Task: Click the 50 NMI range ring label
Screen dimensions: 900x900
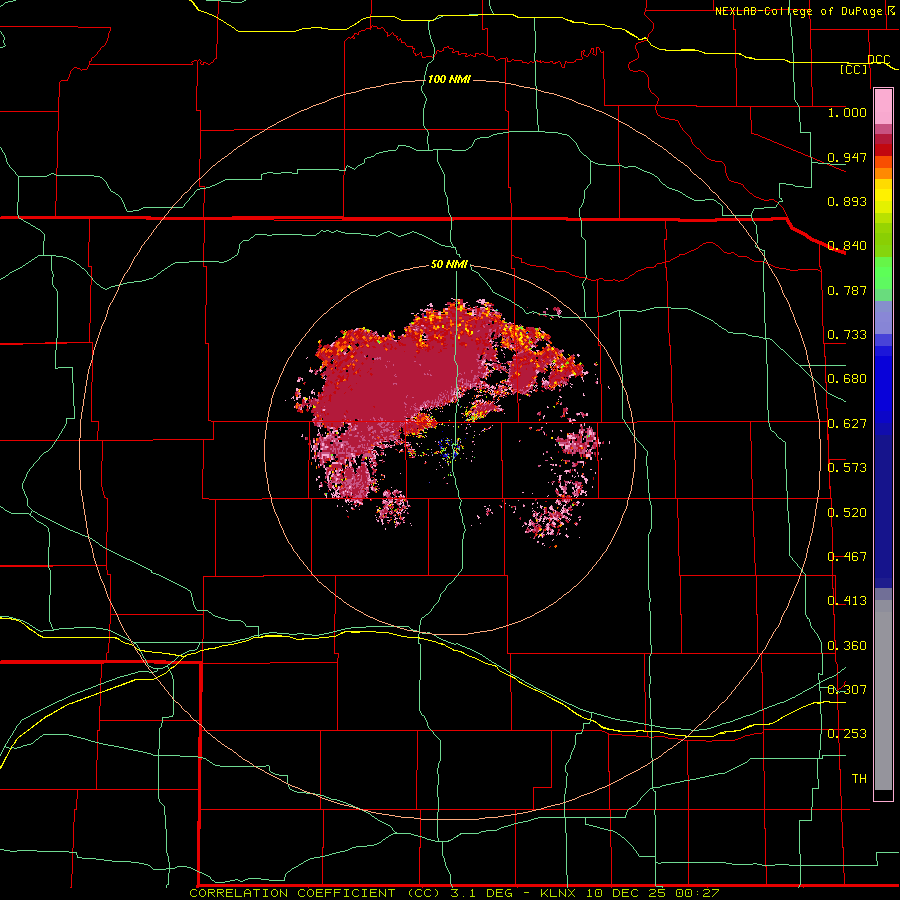Action: (449, 265)
